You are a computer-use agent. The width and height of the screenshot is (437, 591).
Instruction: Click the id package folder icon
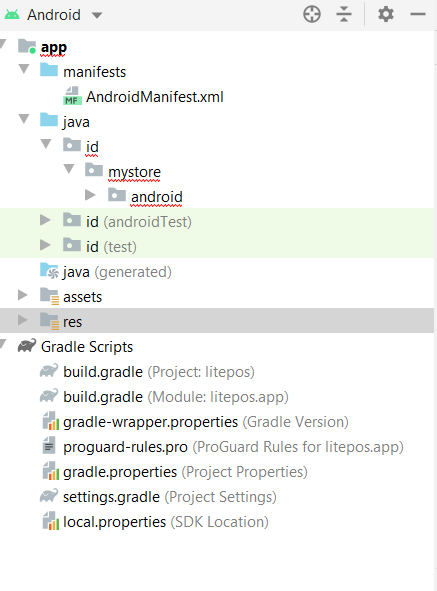click(x=72, y=145)
